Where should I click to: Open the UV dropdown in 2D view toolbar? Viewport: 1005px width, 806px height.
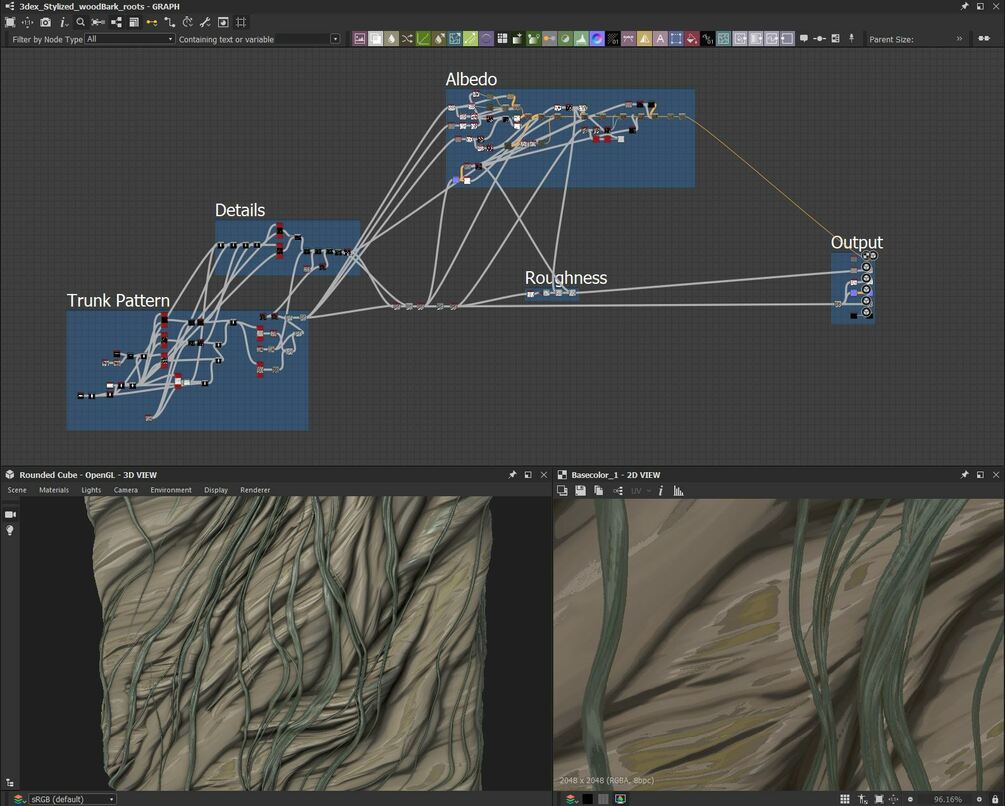coord(640,491)
